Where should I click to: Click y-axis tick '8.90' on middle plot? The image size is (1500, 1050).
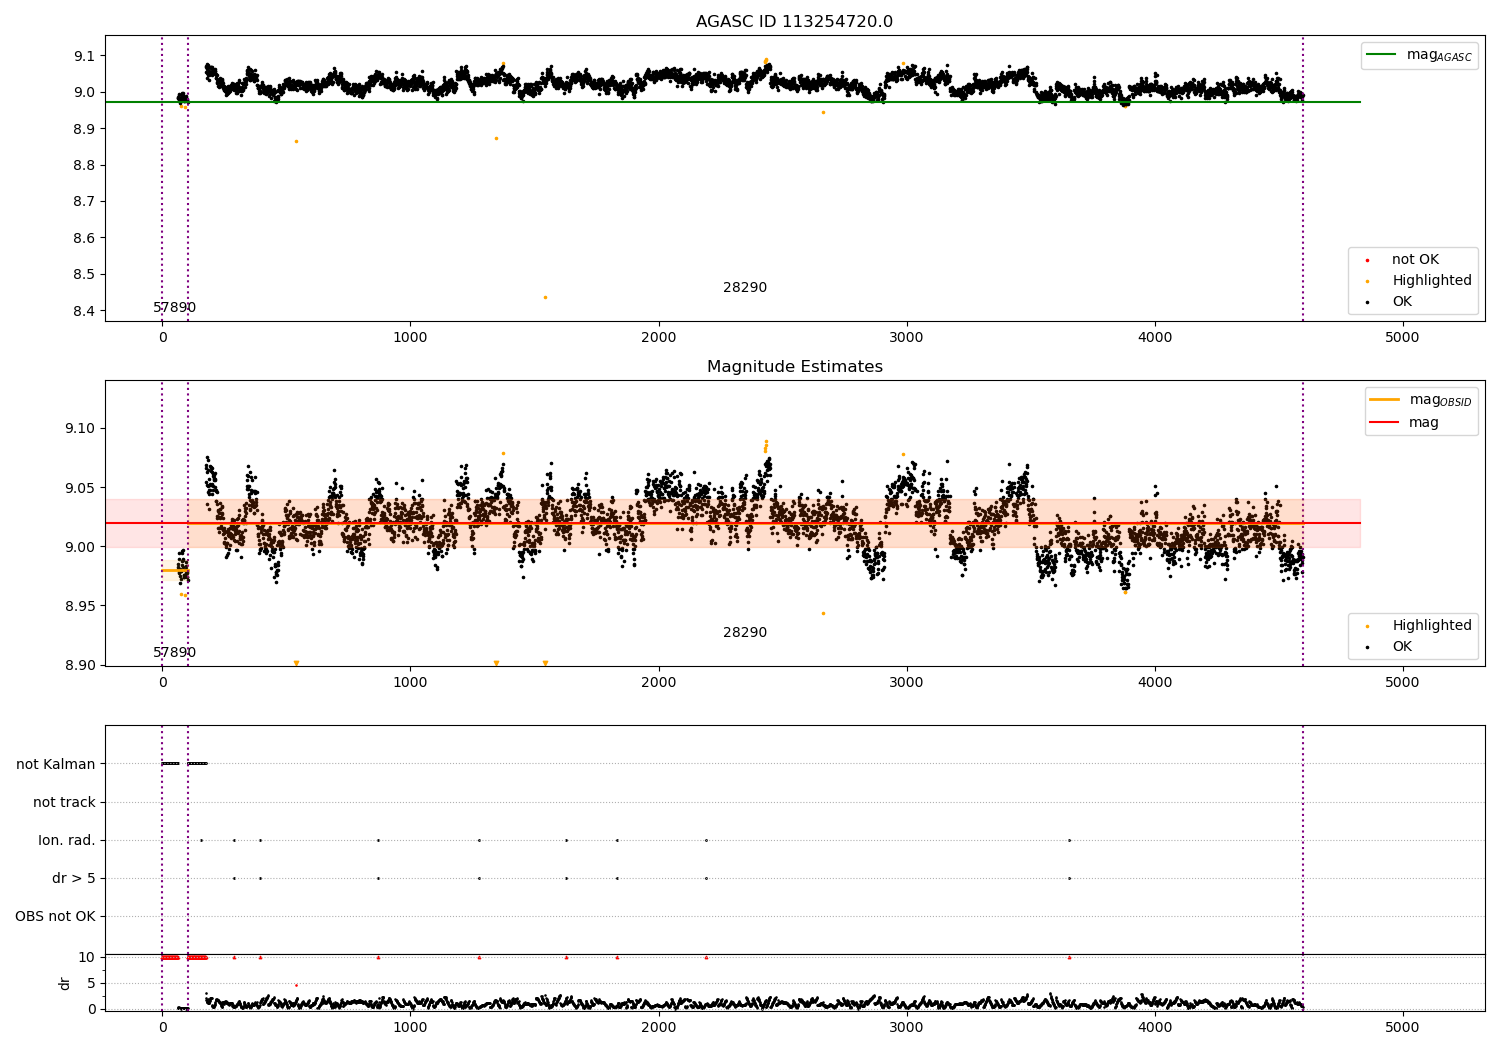point(81,665)
